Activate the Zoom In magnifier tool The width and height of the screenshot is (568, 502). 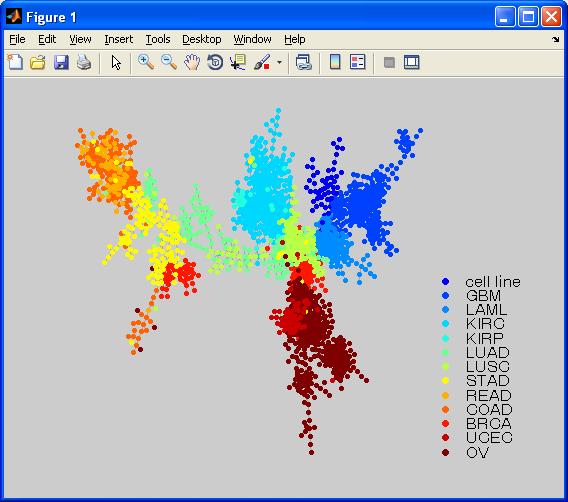pos(146,62)
